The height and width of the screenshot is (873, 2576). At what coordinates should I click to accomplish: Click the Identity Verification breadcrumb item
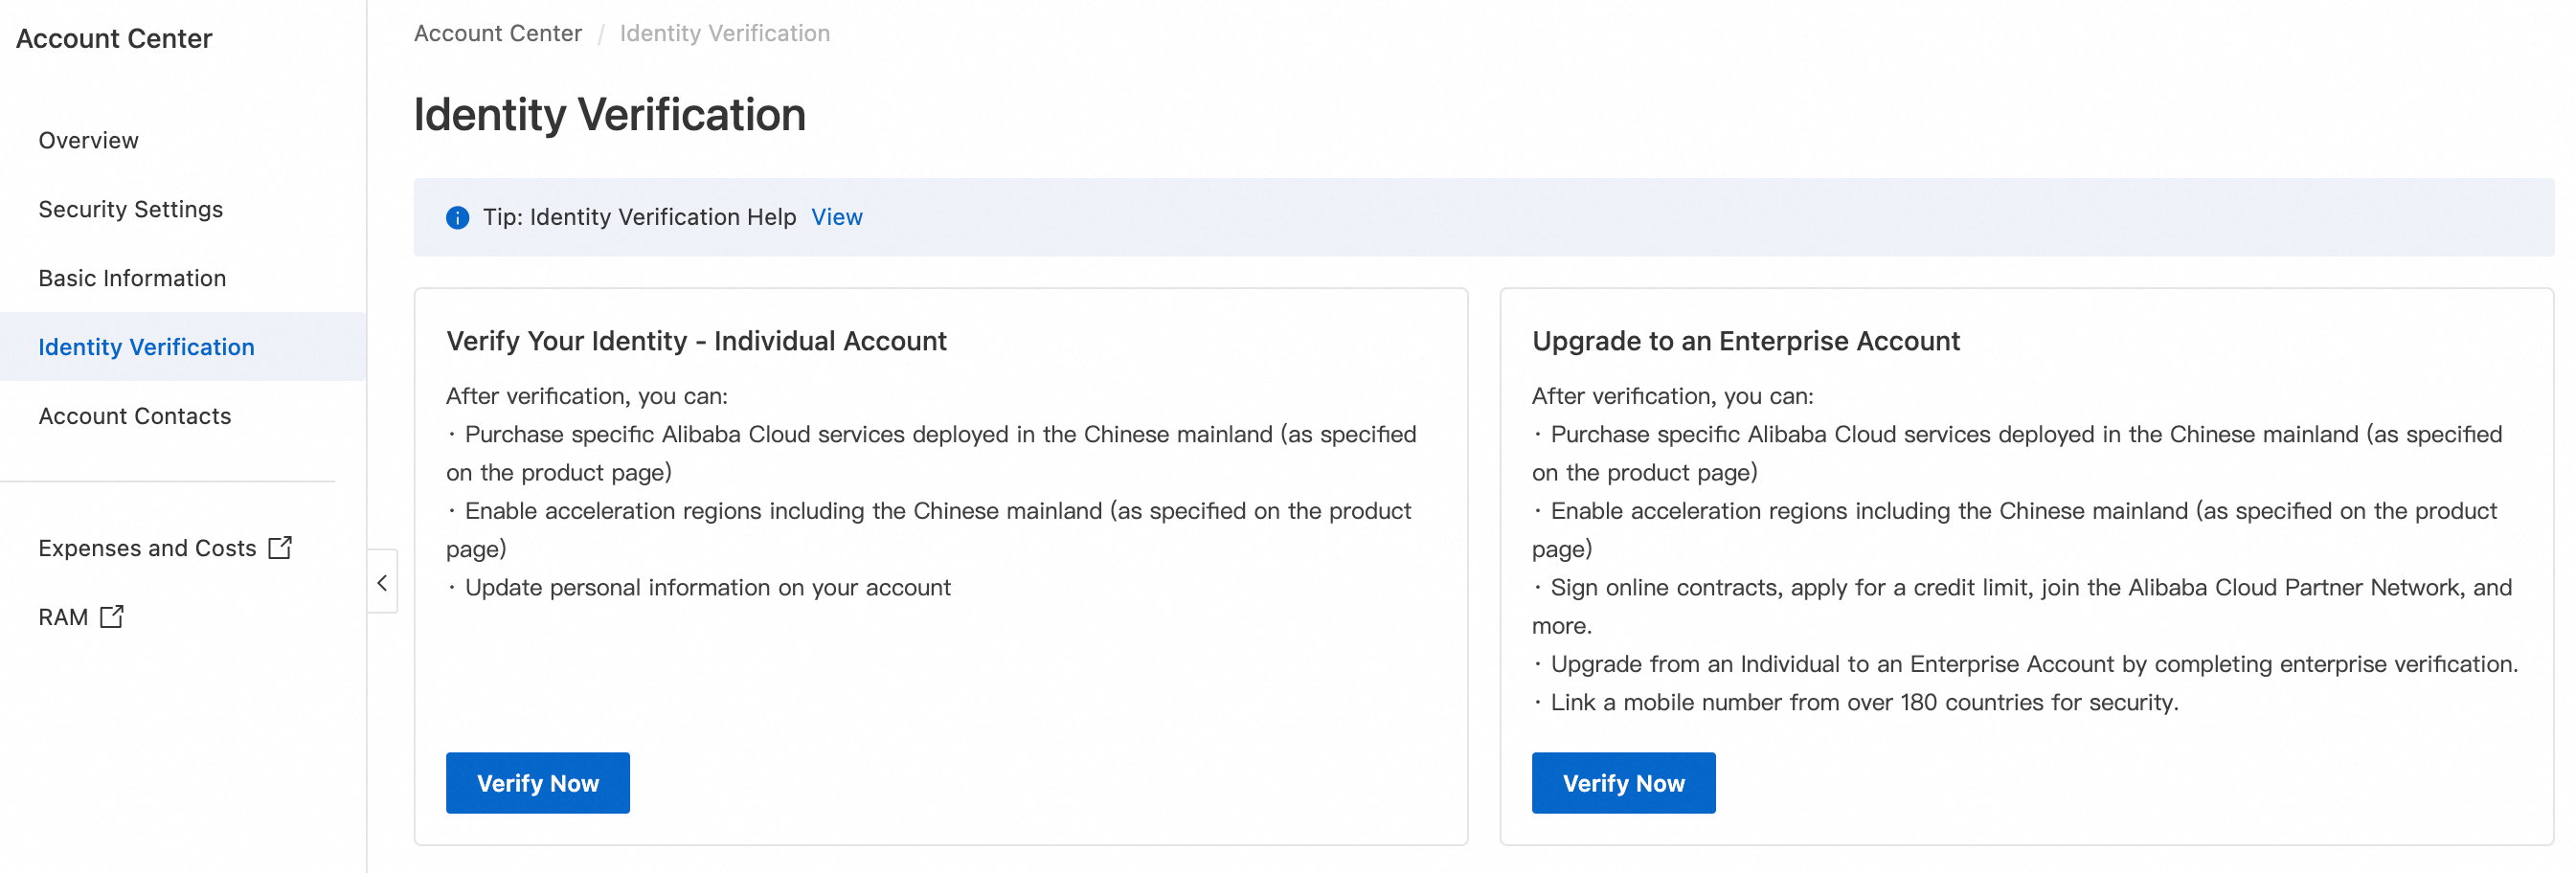click(724, 34)
